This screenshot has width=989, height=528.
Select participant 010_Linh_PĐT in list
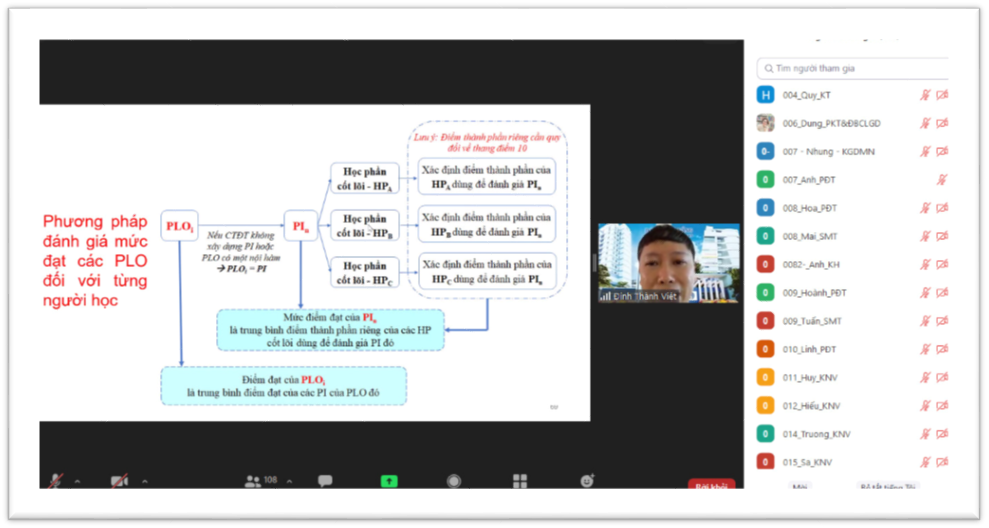point(810,349)
